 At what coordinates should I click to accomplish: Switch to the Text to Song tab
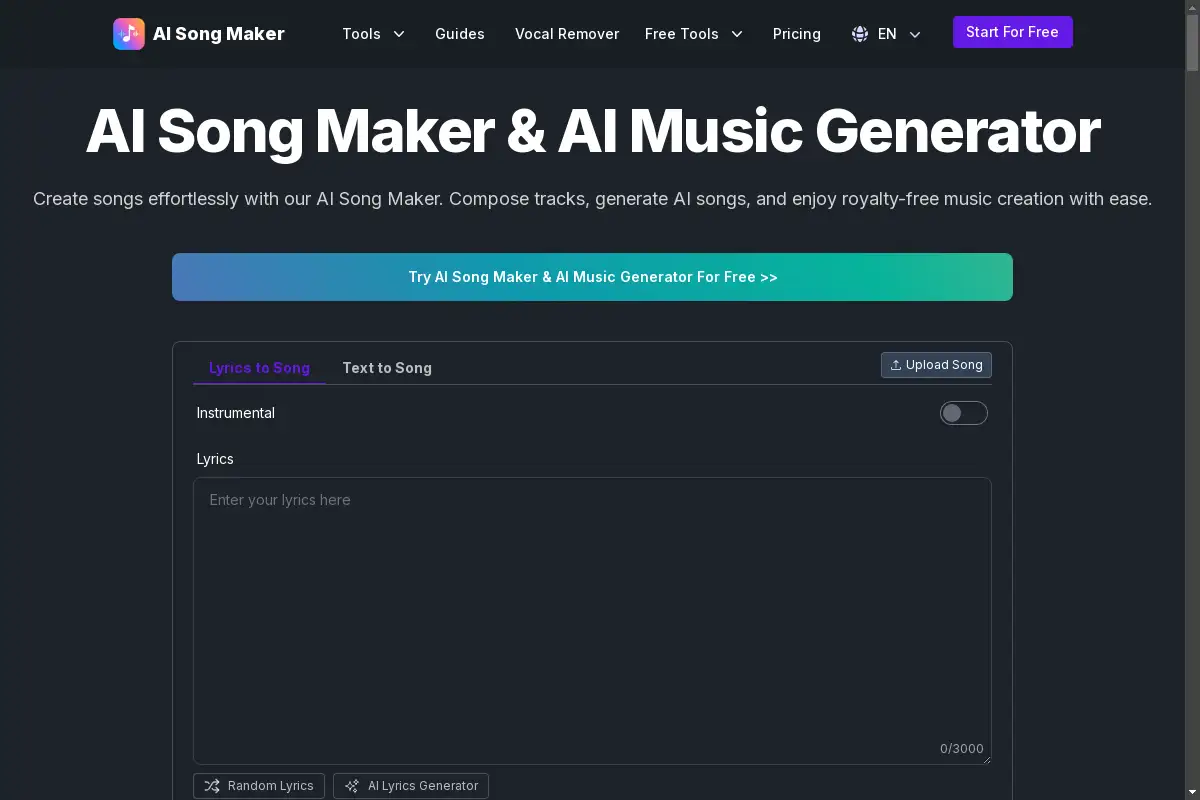click(387, 368)
